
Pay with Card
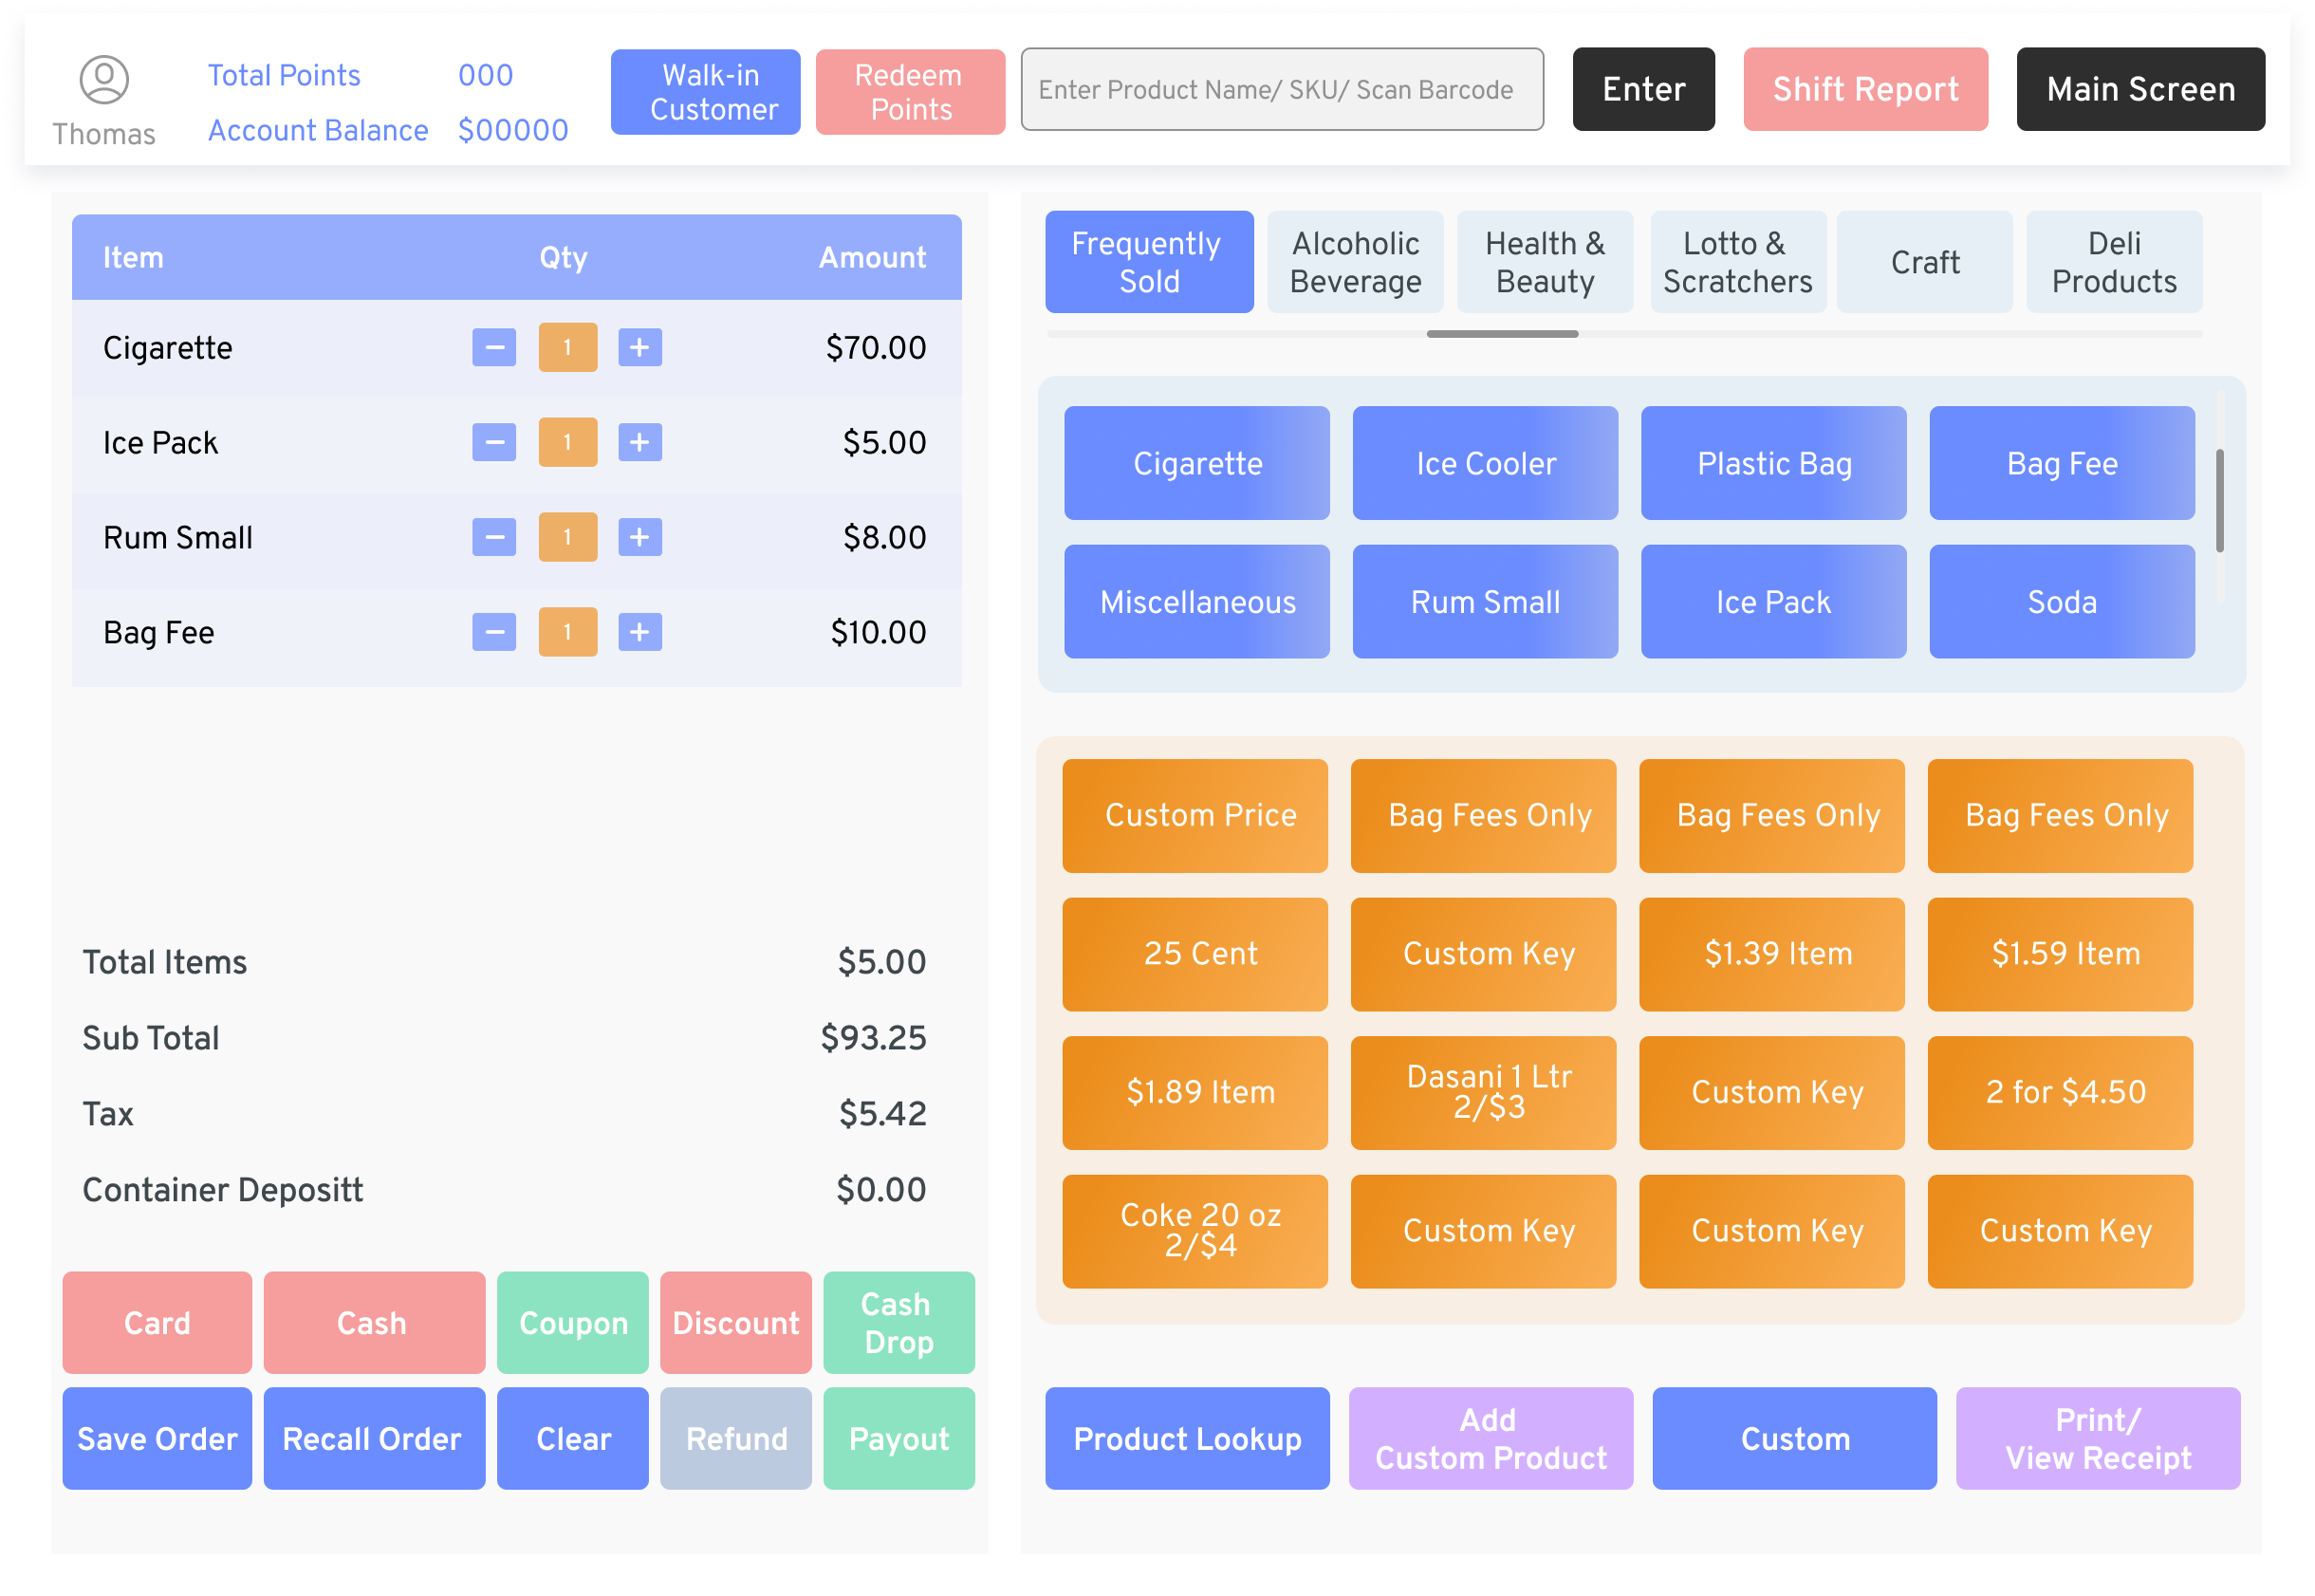156,1322
